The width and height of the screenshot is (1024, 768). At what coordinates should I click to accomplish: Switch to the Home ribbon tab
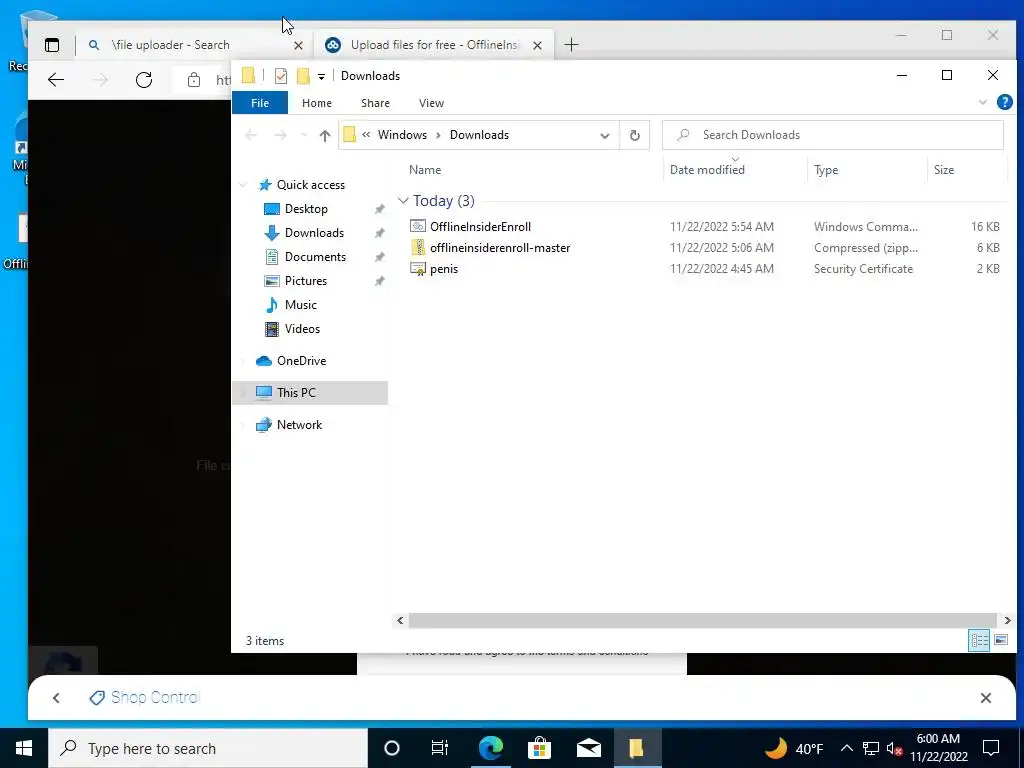click(317, 103)
